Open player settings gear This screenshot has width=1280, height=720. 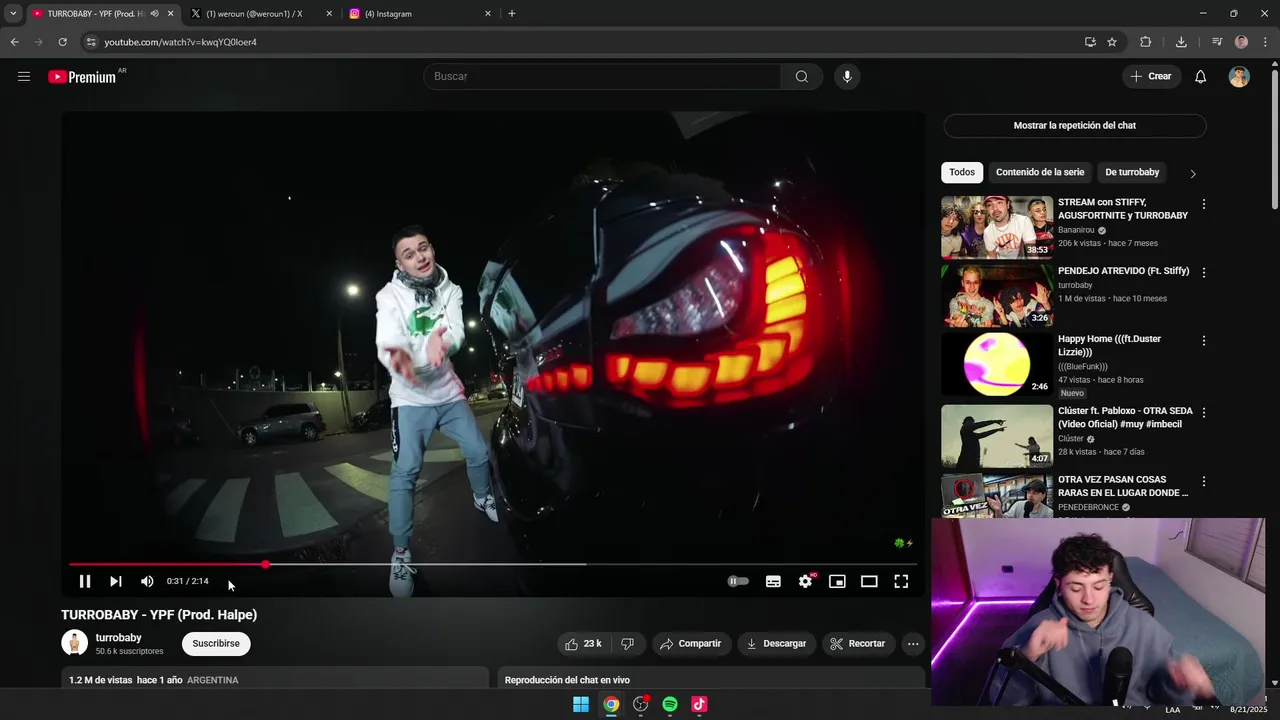[805, 581]
